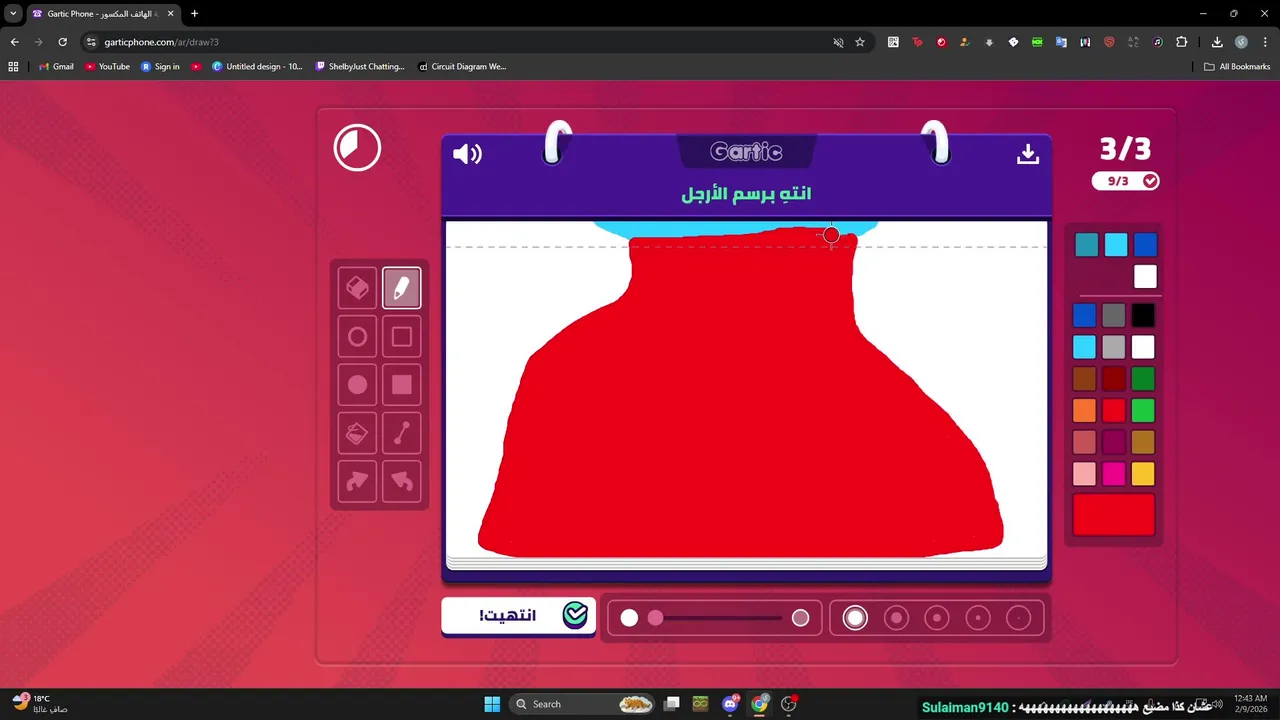The width and height of the screenshot is (1280, 720).
Task: Pick the hot pink color swatch
Action: [x=1114, y=474]
